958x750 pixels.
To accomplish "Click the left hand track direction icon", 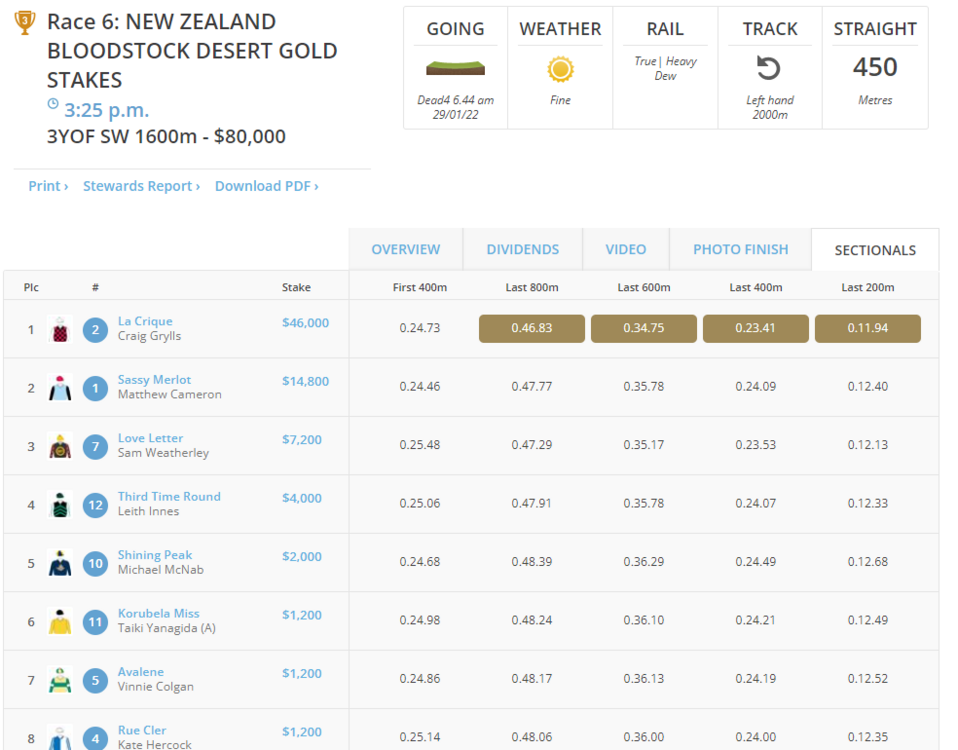I will (x=769, y=69).
